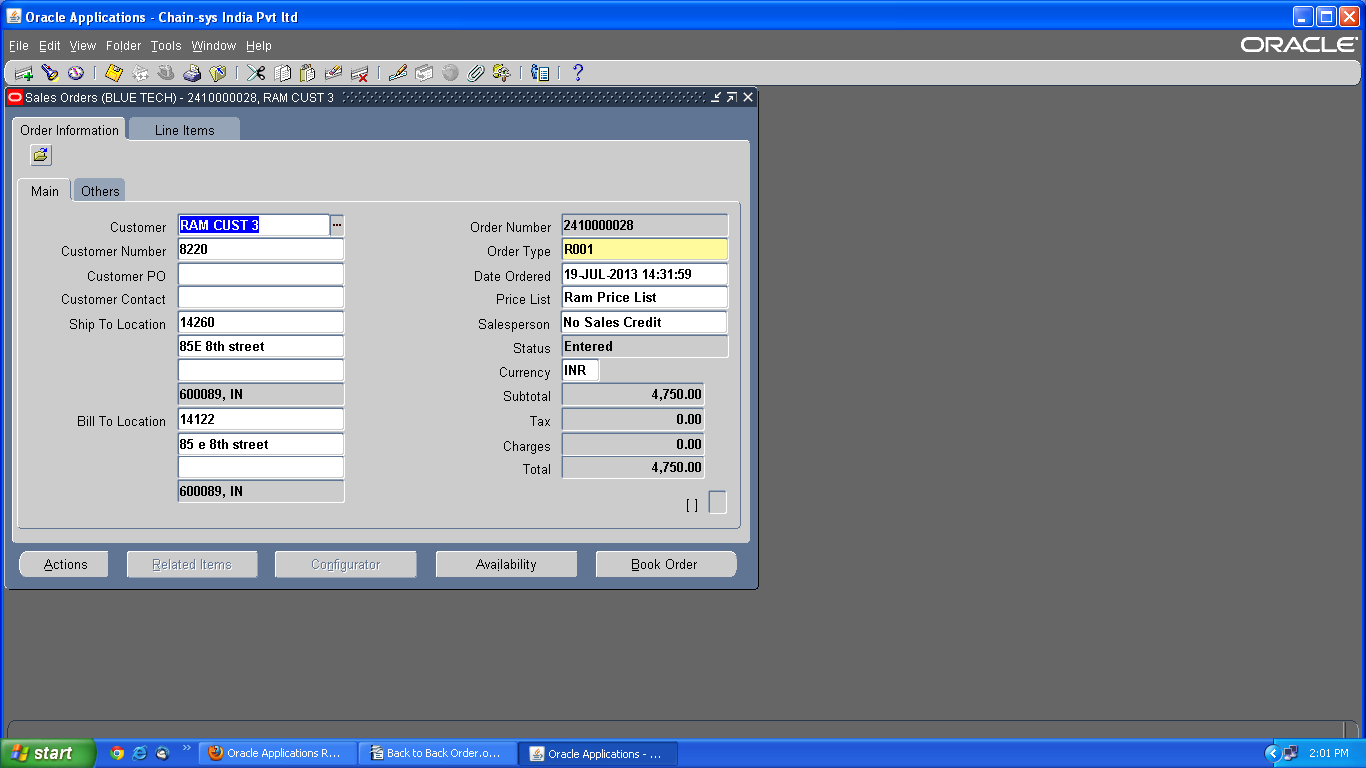Click the Print toolbar icon
This screenshot has height=768, width=1366.
coord(192,73)
